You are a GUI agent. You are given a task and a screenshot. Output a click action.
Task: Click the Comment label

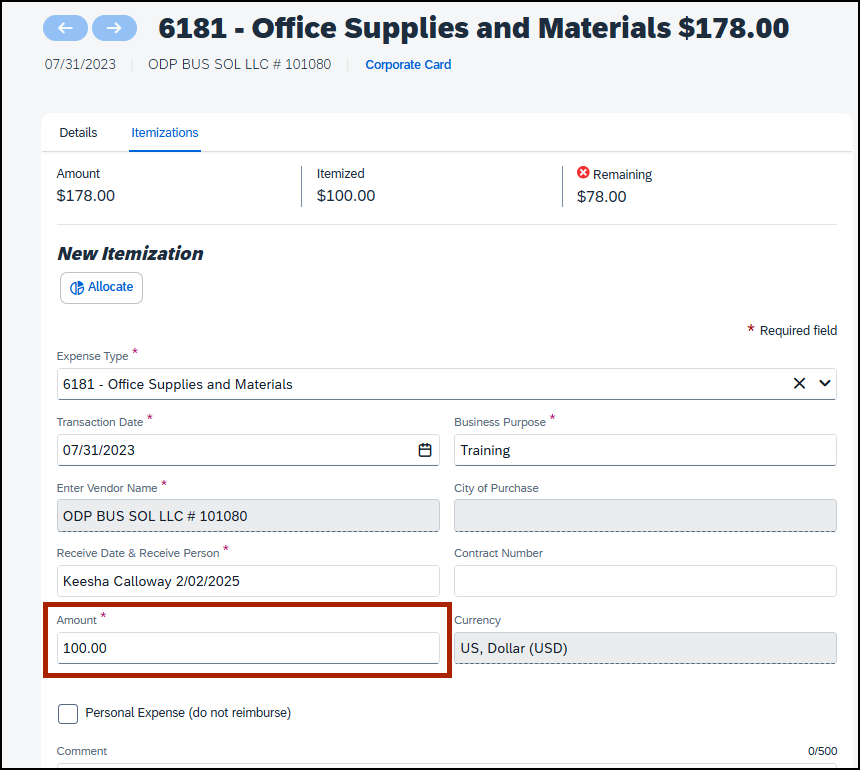[x=82, y=751]
